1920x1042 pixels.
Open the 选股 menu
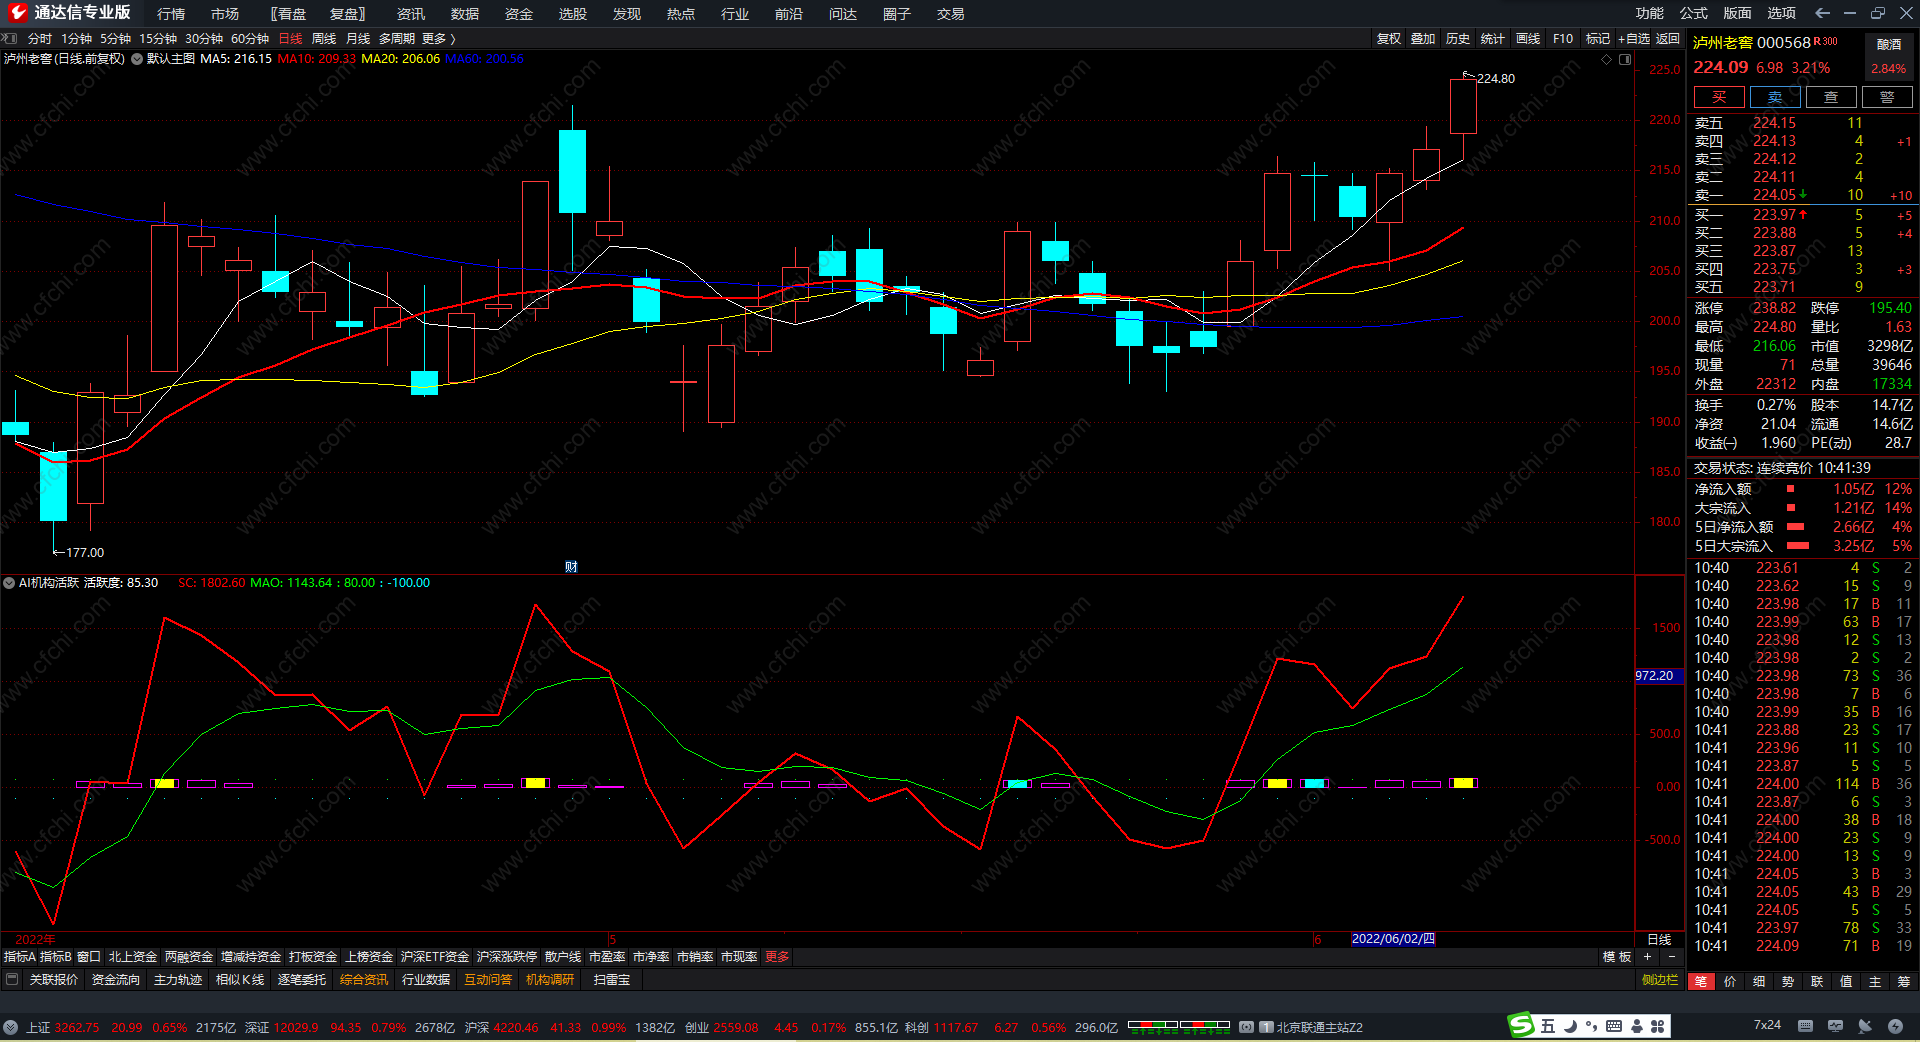(x=573, y=14)
